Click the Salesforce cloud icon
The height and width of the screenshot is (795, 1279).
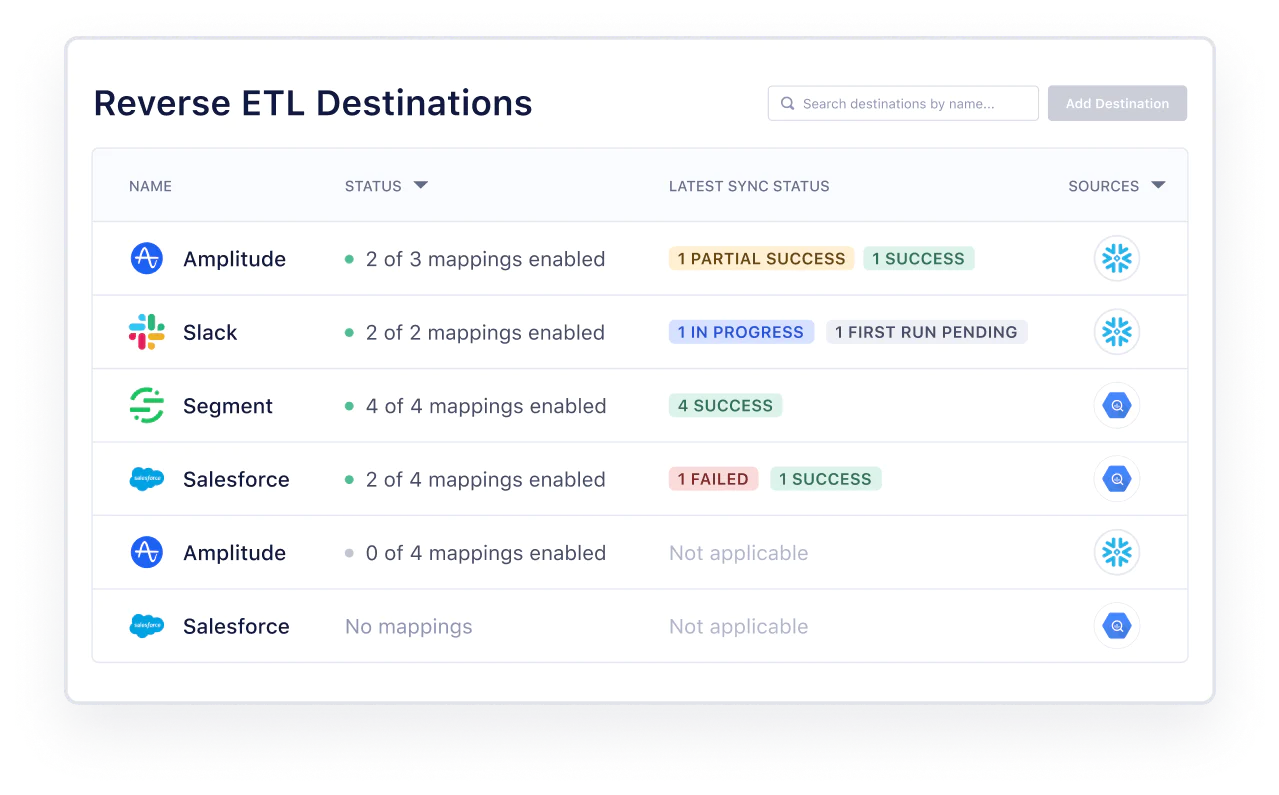pyautogui.click(x=146, y=478)
